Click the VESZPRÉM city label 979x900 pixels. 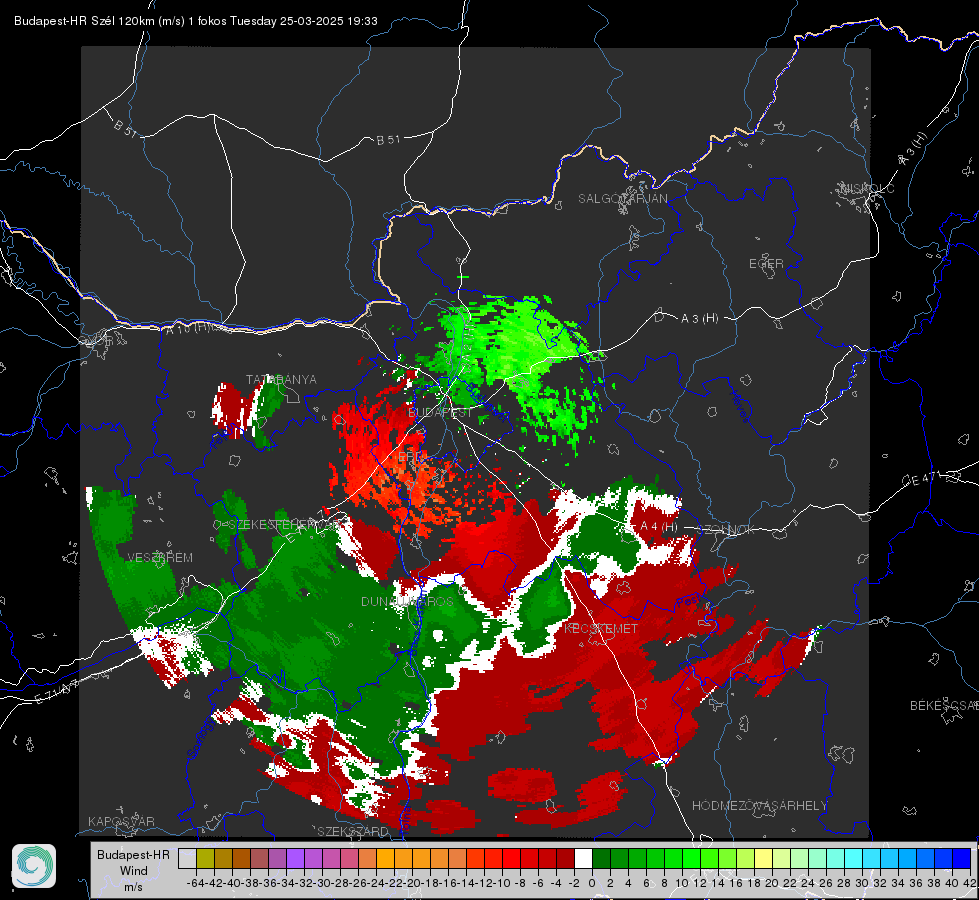pos(160,558)
